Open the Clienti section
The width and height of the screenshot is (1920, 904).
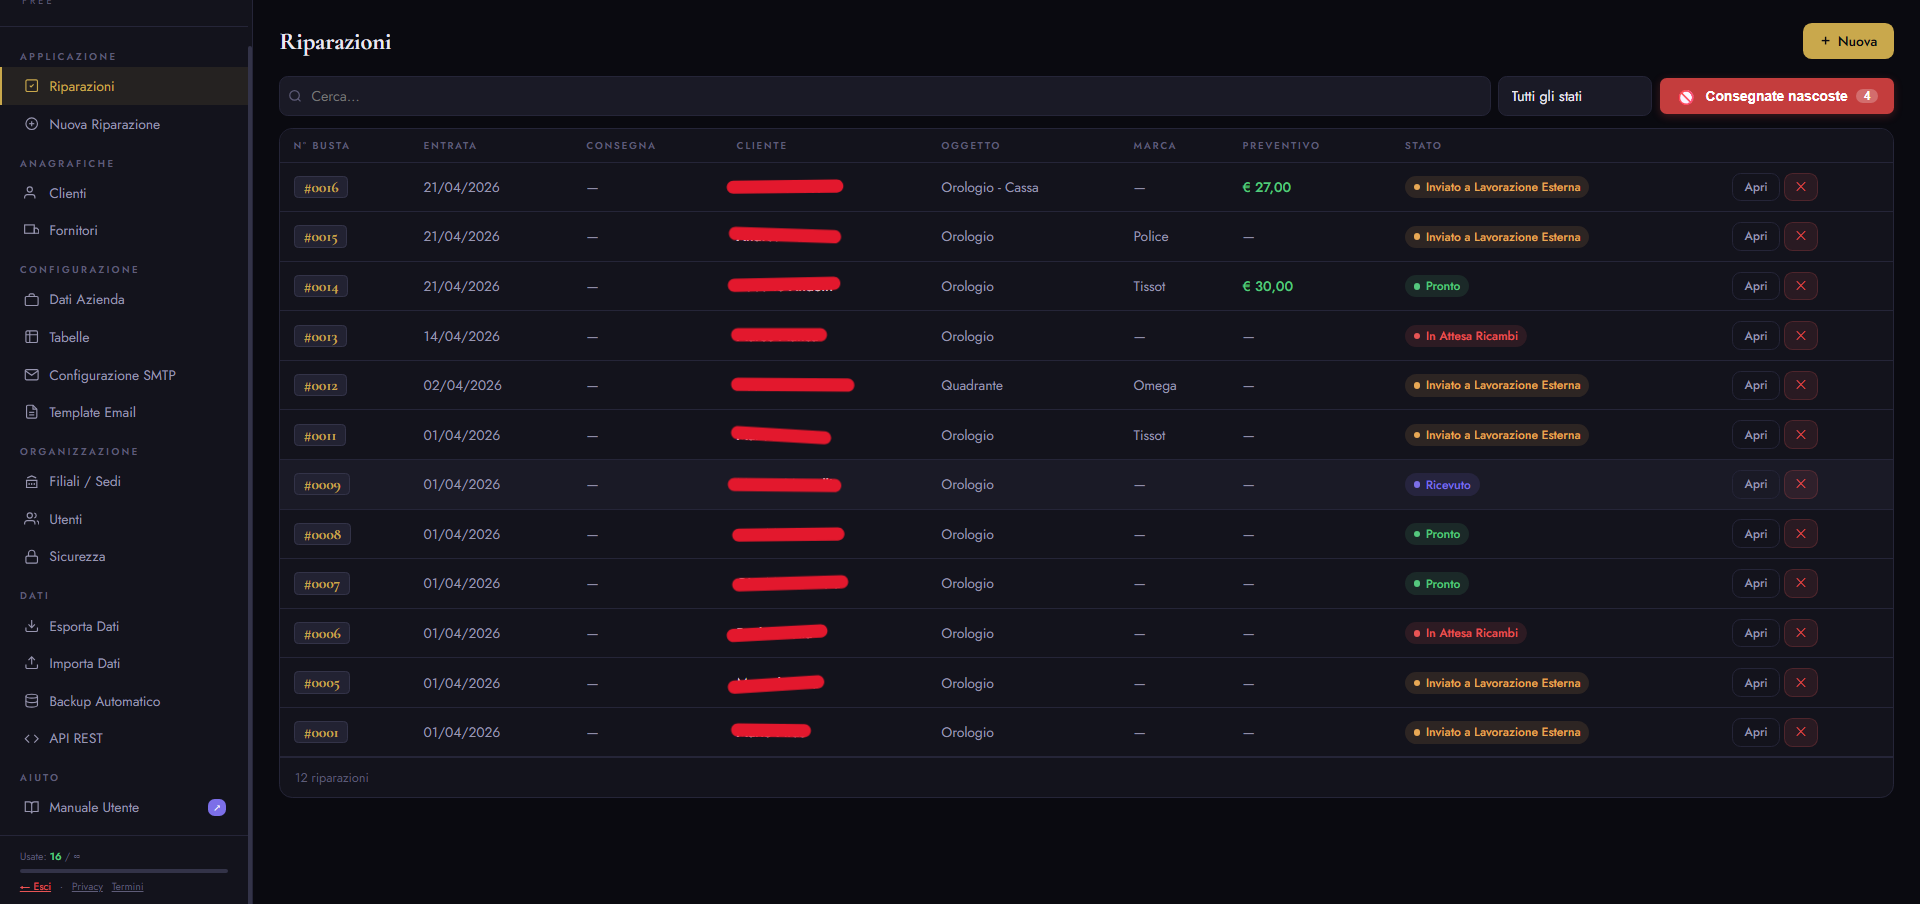click(124, 193)
